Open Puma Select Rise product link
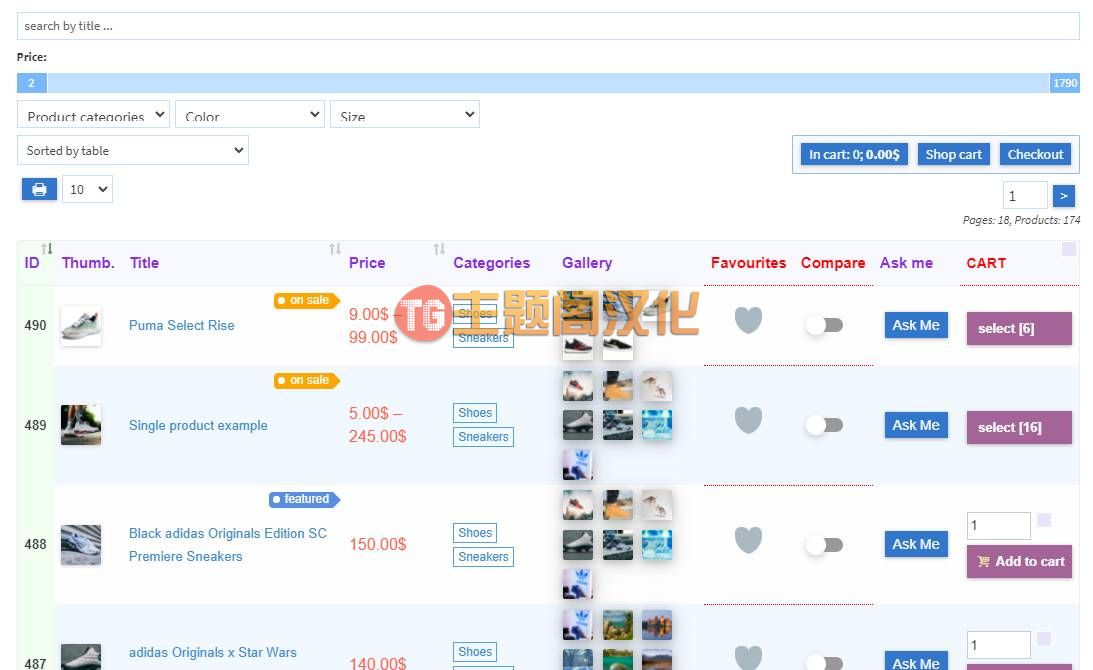This screenshot has height=670, width=1093. click(181, 326)
